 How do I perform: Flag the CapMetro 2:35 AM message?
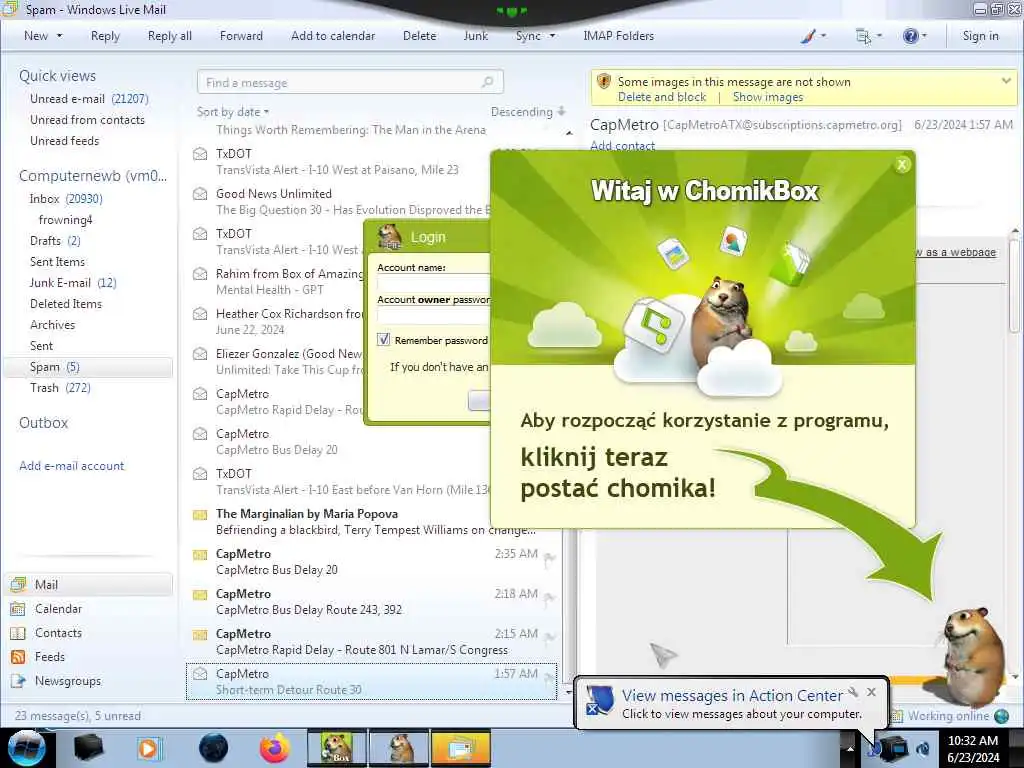[x=550, y=558]
